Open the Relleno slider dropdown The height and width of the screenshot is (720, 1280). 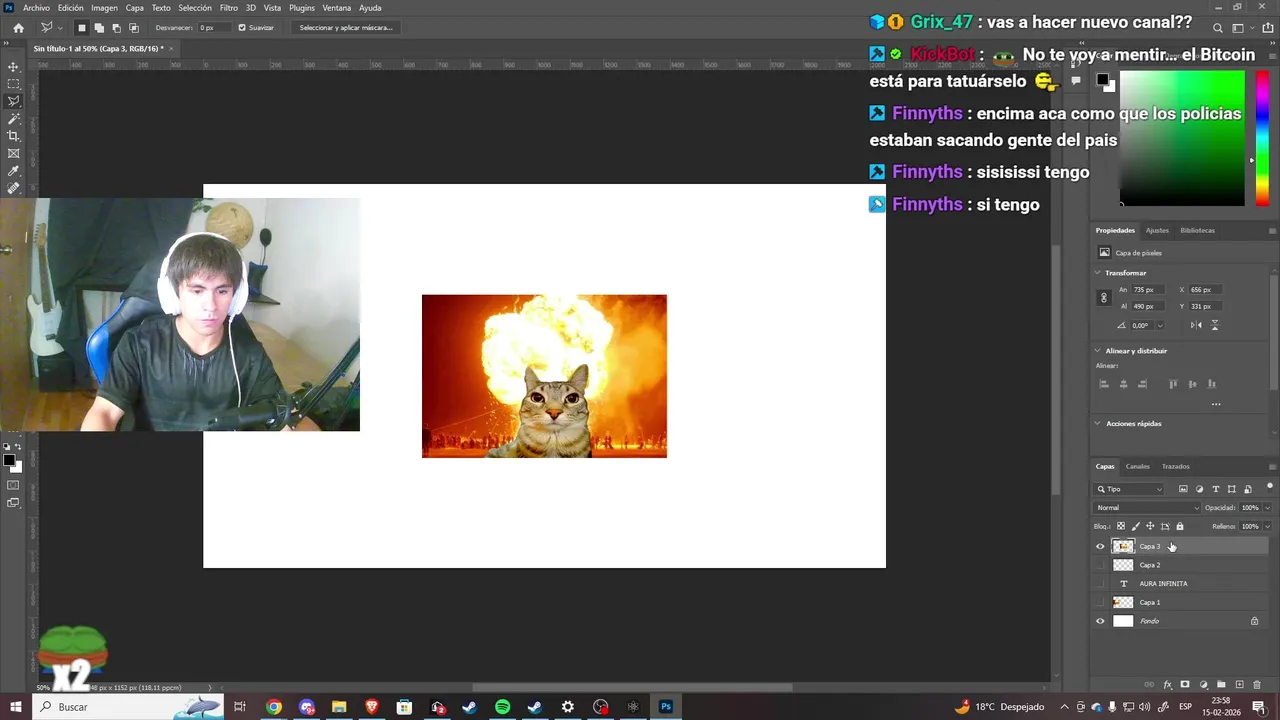point(1267,526)
